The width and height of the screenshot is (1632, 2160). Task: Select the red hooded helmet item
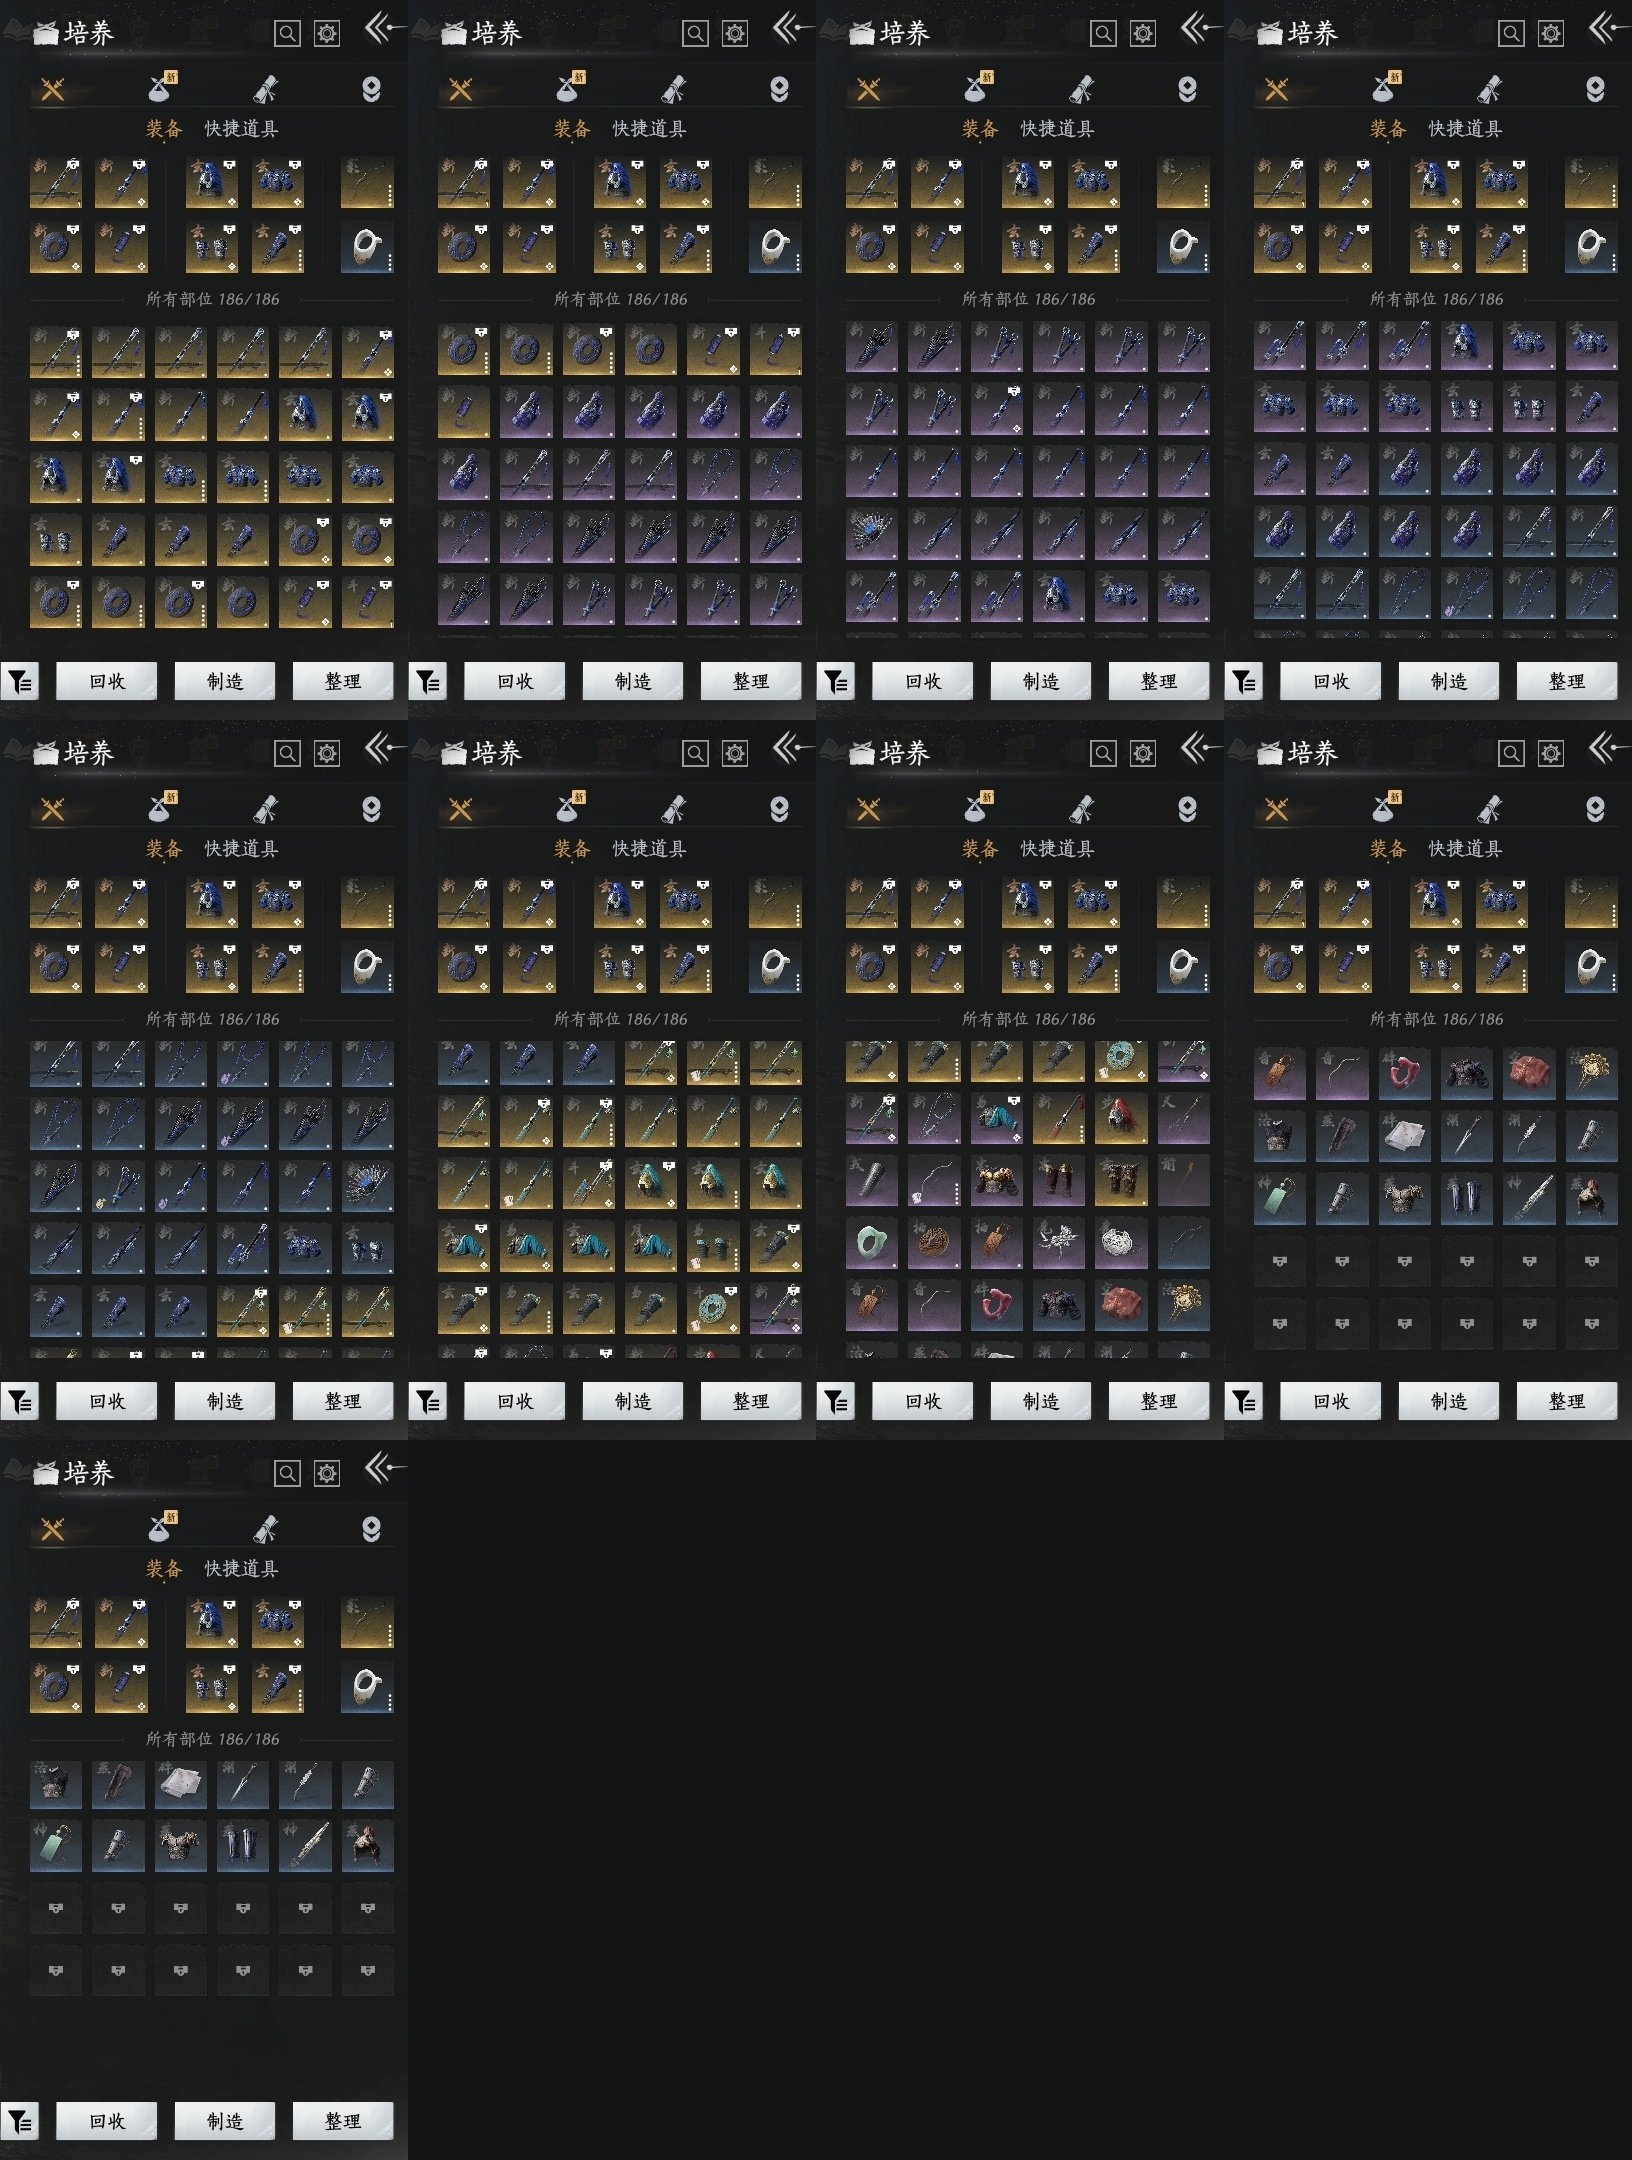1120,1120
